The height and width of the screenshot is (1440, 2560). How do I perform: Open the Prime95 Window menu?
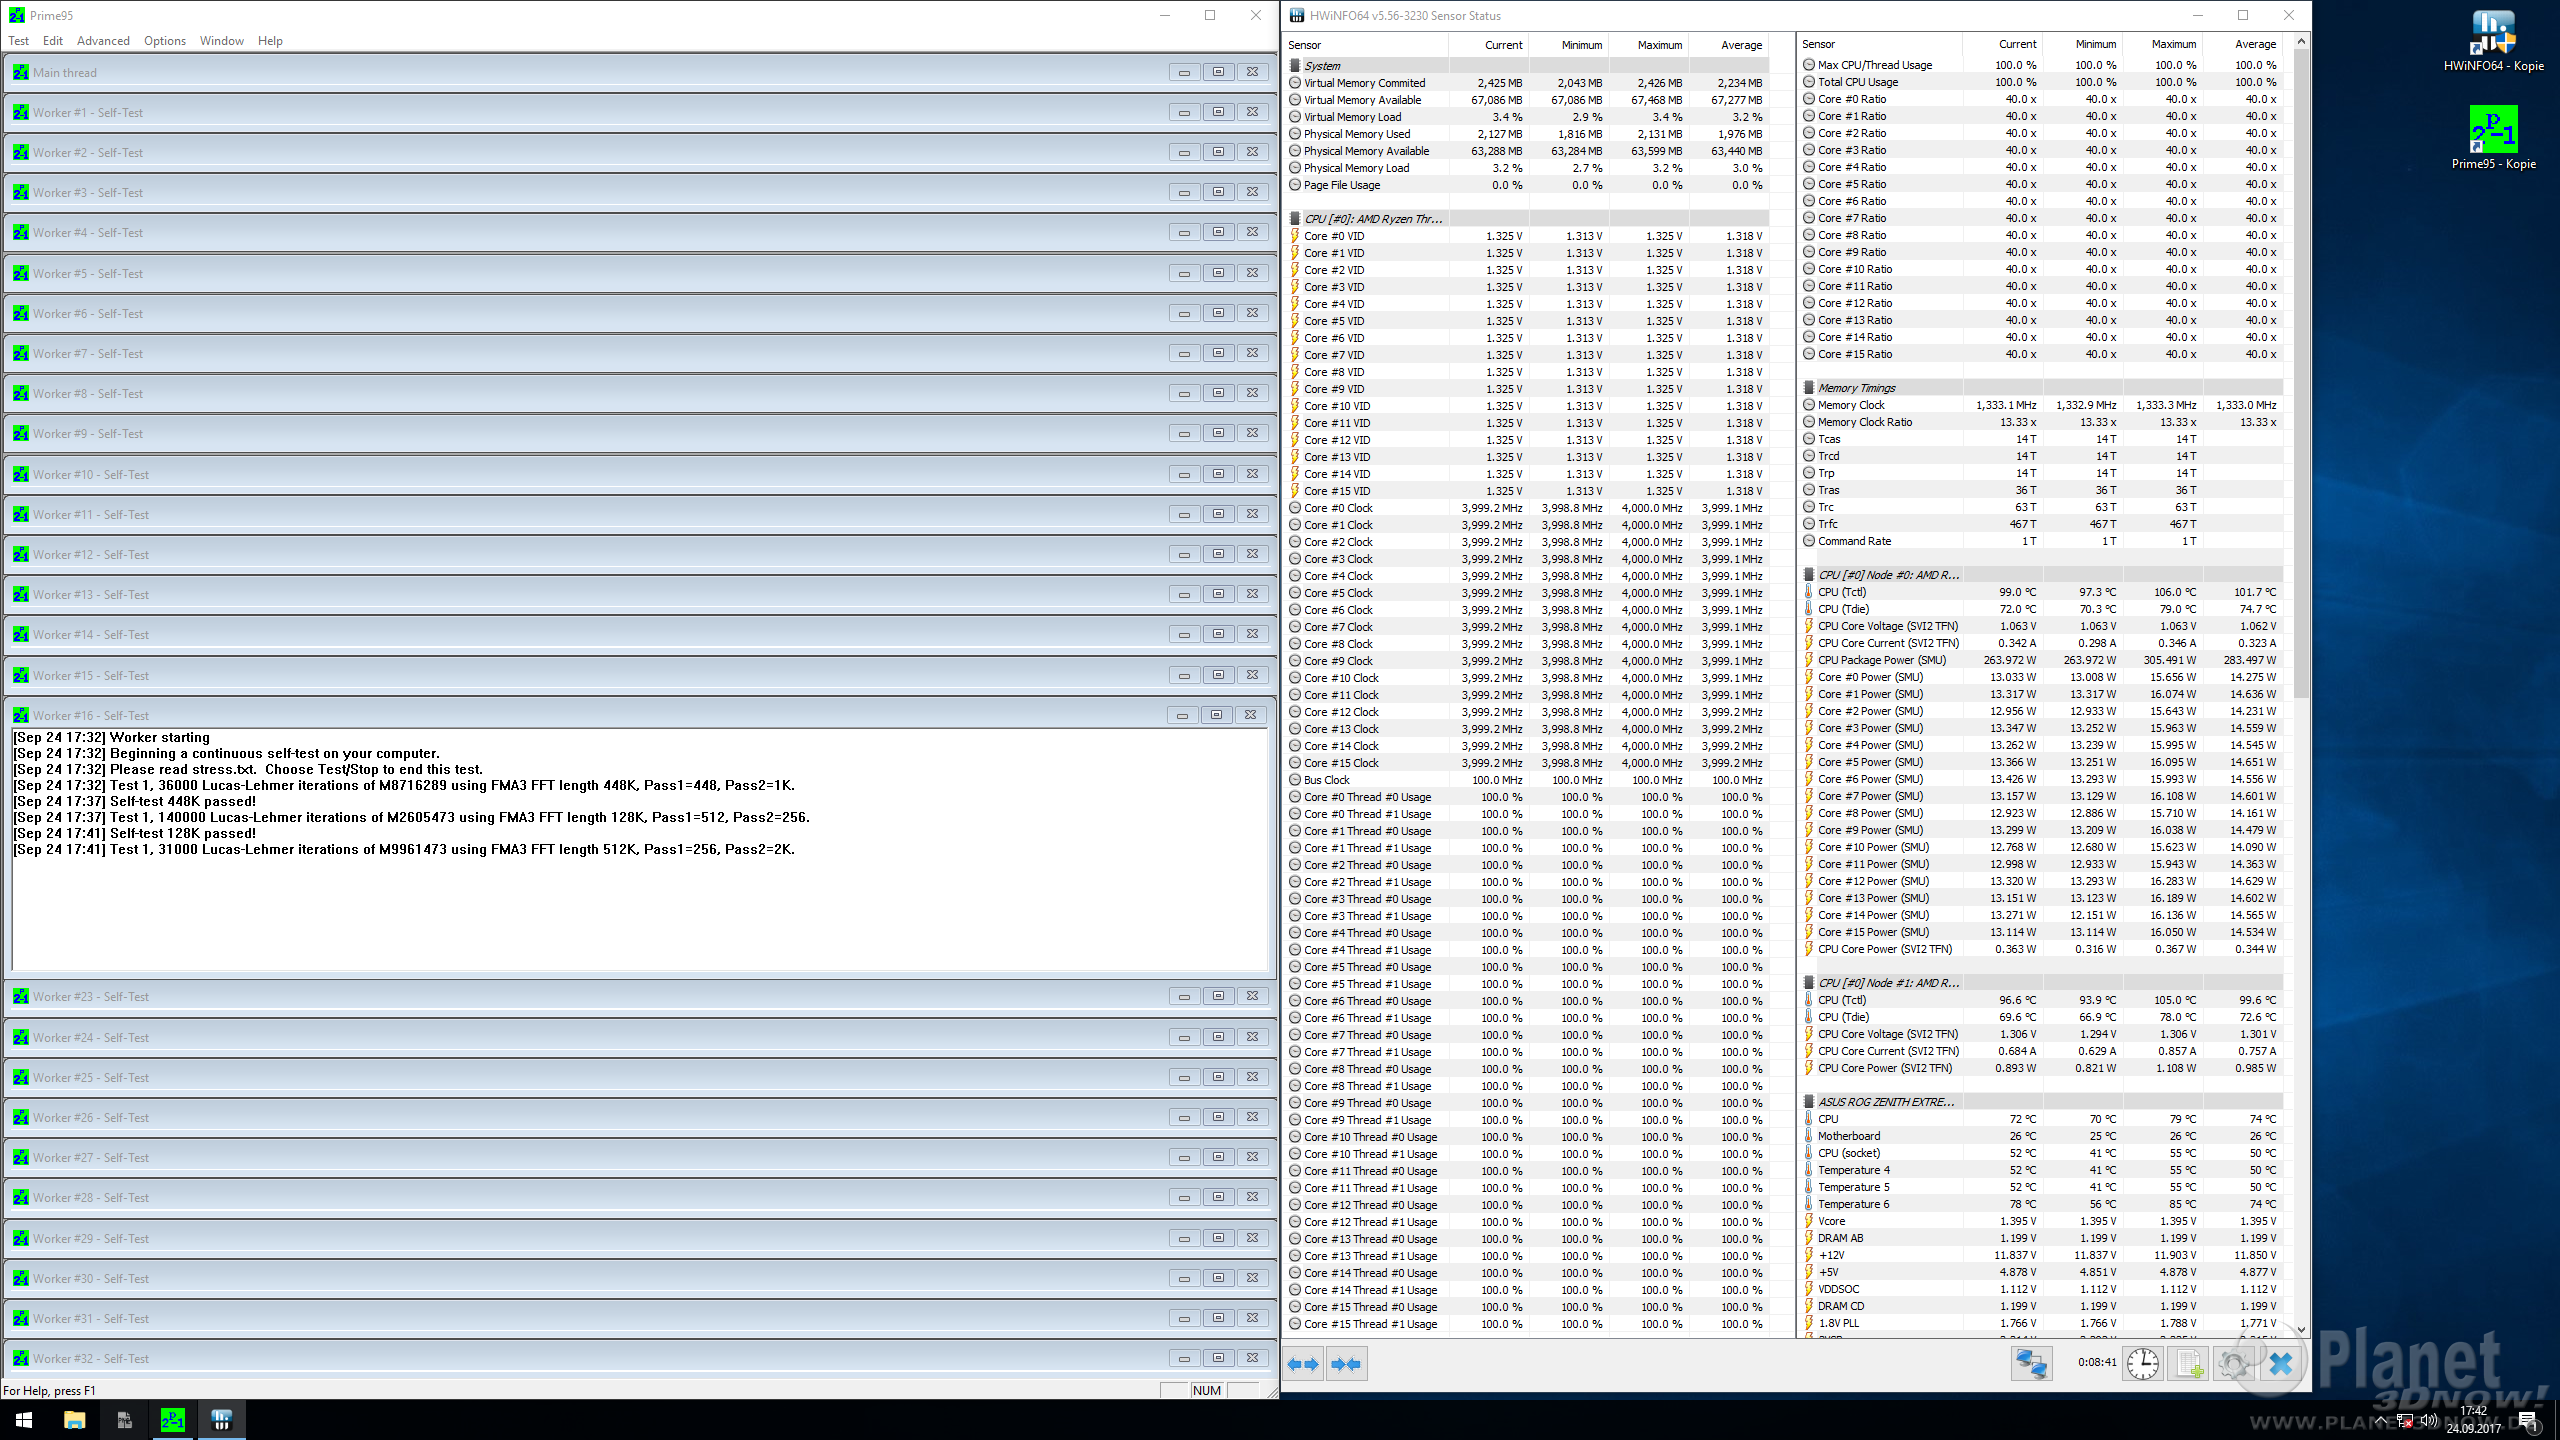(222, 41)
